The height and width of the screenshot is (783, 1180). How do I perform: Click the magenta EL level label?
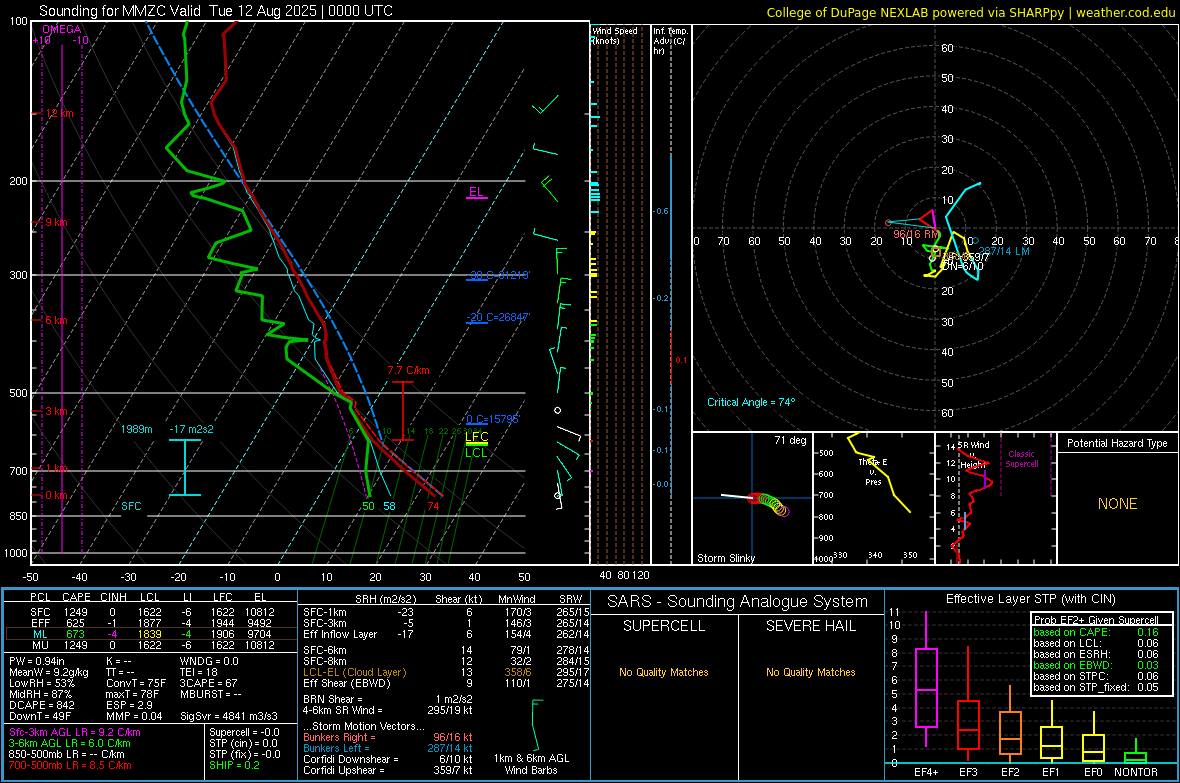(x=476, y=192)
